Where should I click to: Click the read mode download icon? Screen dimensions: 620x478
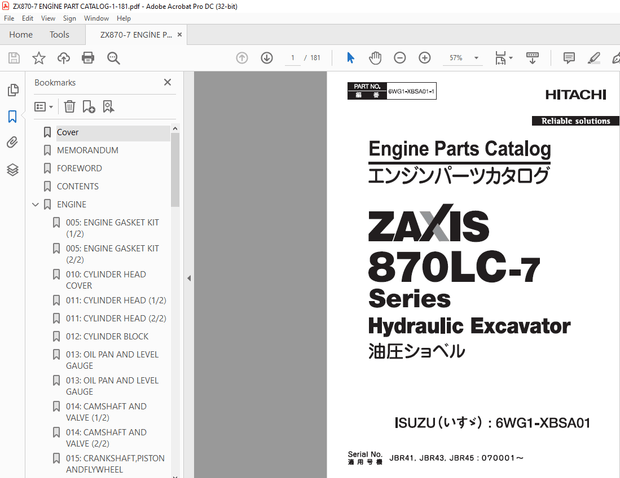click(532, 58)
